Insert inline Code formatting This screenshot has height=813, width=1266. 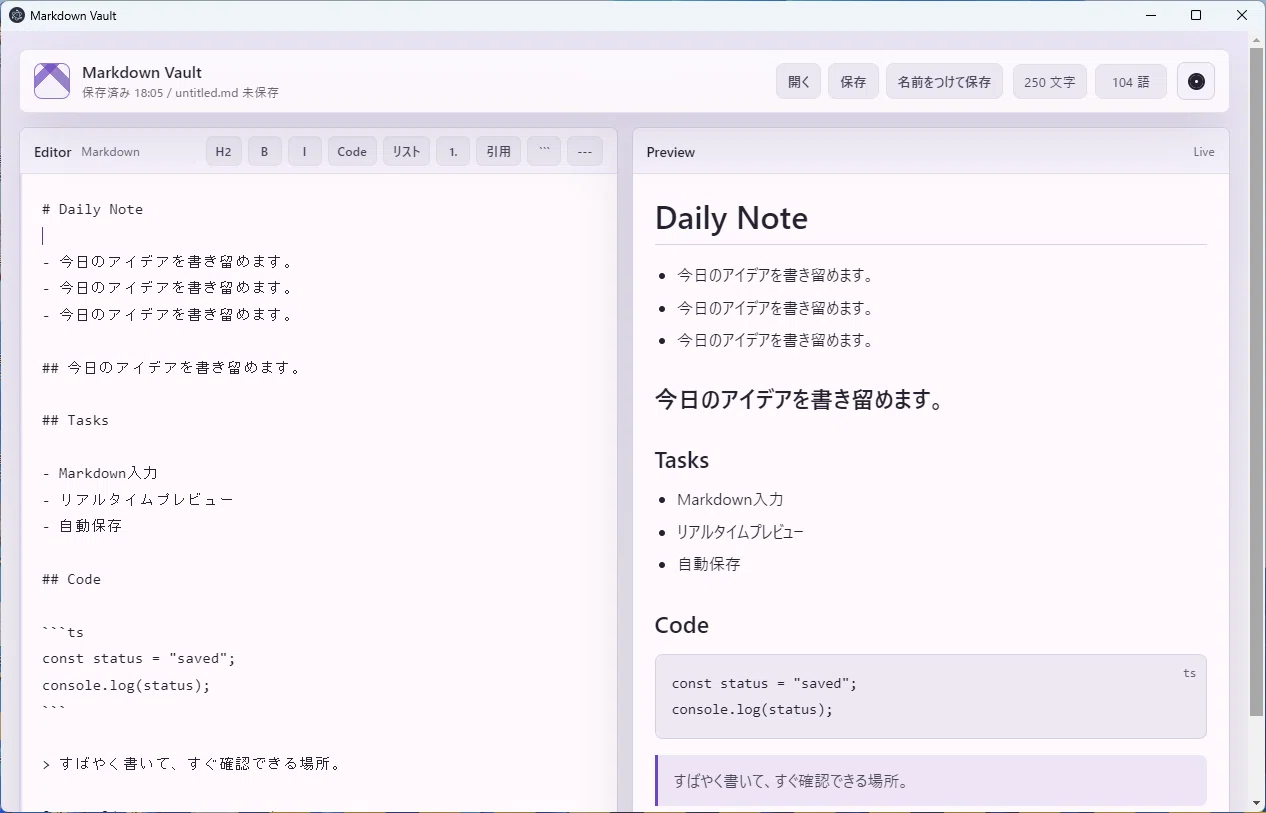[352, 152]
